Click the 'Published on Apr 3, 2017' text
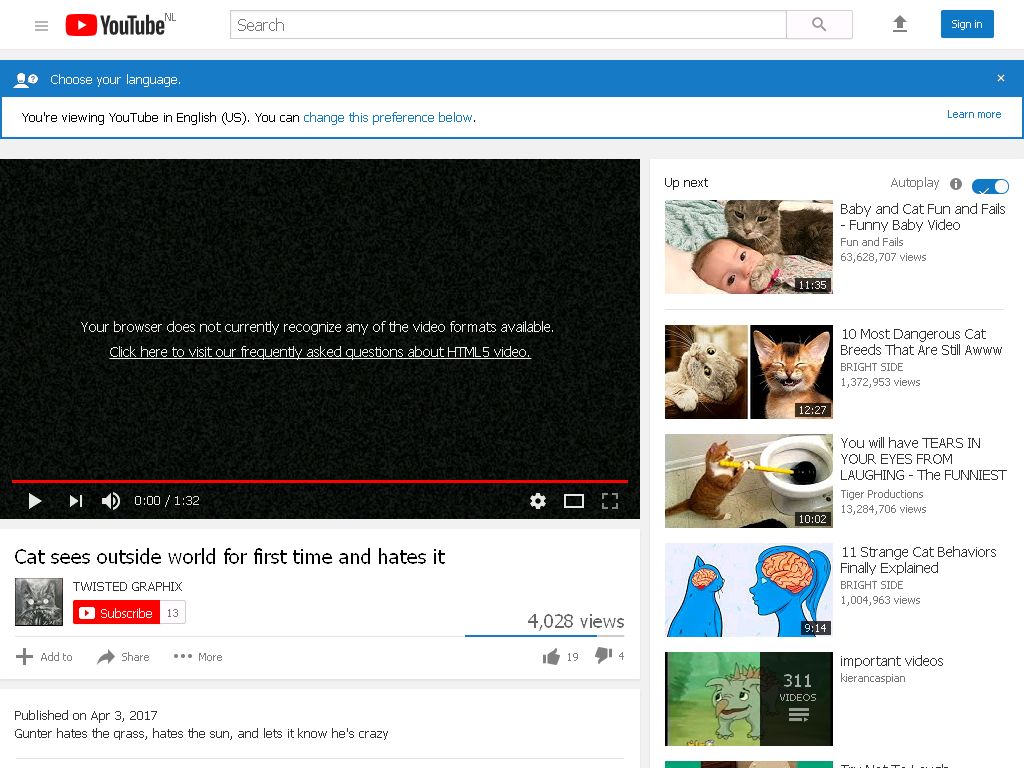The image size is (1024, 768). pos(86,716)
